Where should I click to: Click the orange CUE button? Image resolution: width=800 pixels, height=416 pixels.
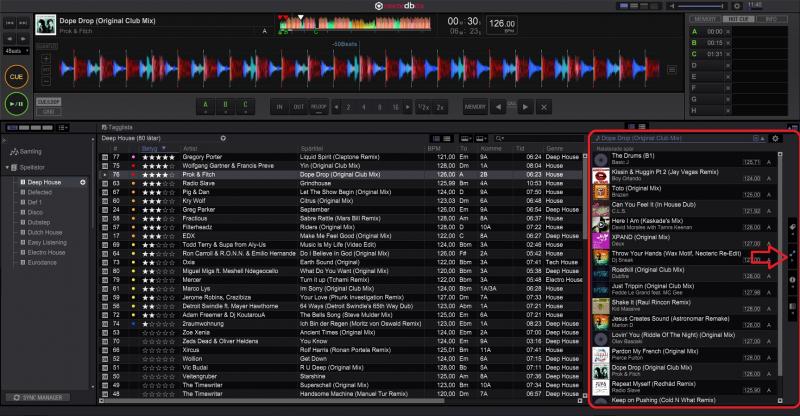(16, 77)
